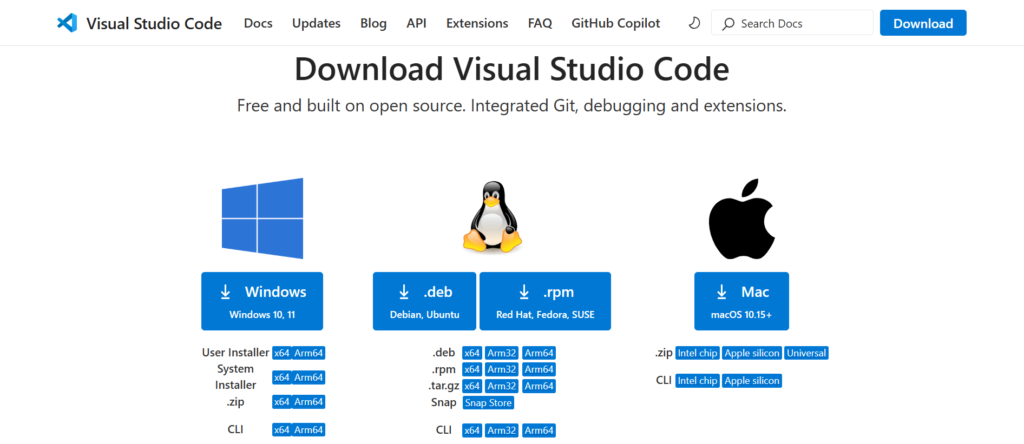1024x444 pixels.
Task: Click the Apple logo graphic
Action: point(741,219)
